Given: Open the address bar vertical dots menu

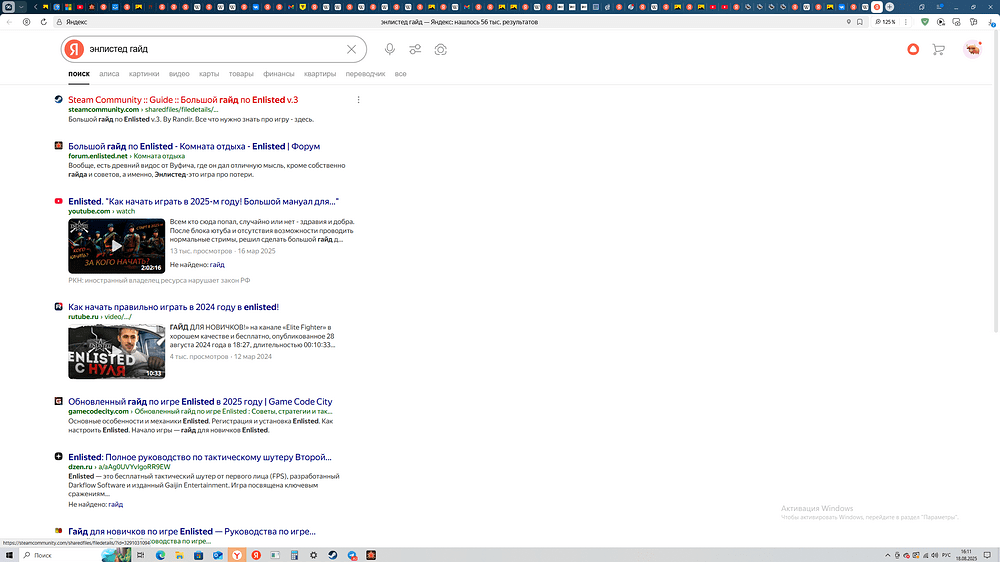Looking at the screenshot, I should click(906, 22).
